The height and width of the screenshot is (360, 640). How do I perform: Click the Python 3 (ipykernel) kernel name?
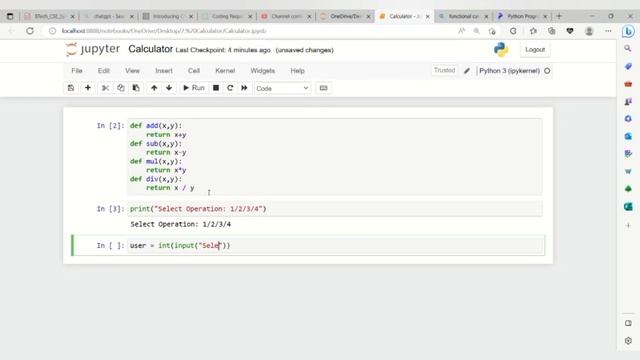[509, 71]
